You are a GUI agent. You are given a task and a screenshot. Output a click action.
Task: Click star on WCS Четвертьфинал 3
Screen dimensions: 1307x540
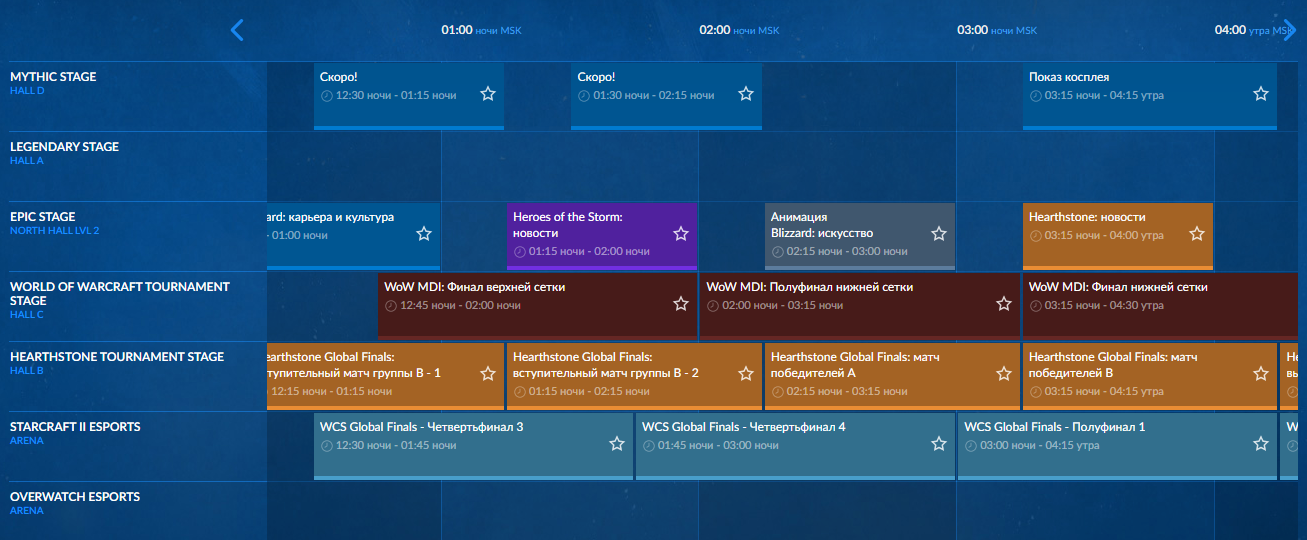tap(616, 444)
